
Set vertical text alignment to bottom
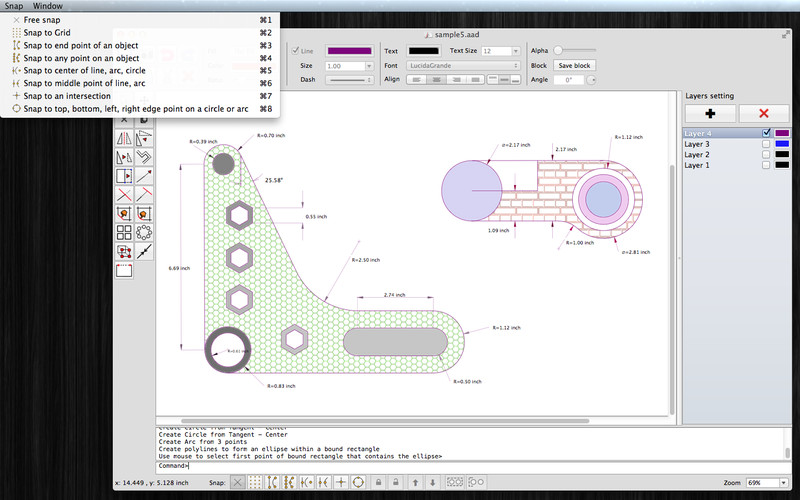pos(515,80)
